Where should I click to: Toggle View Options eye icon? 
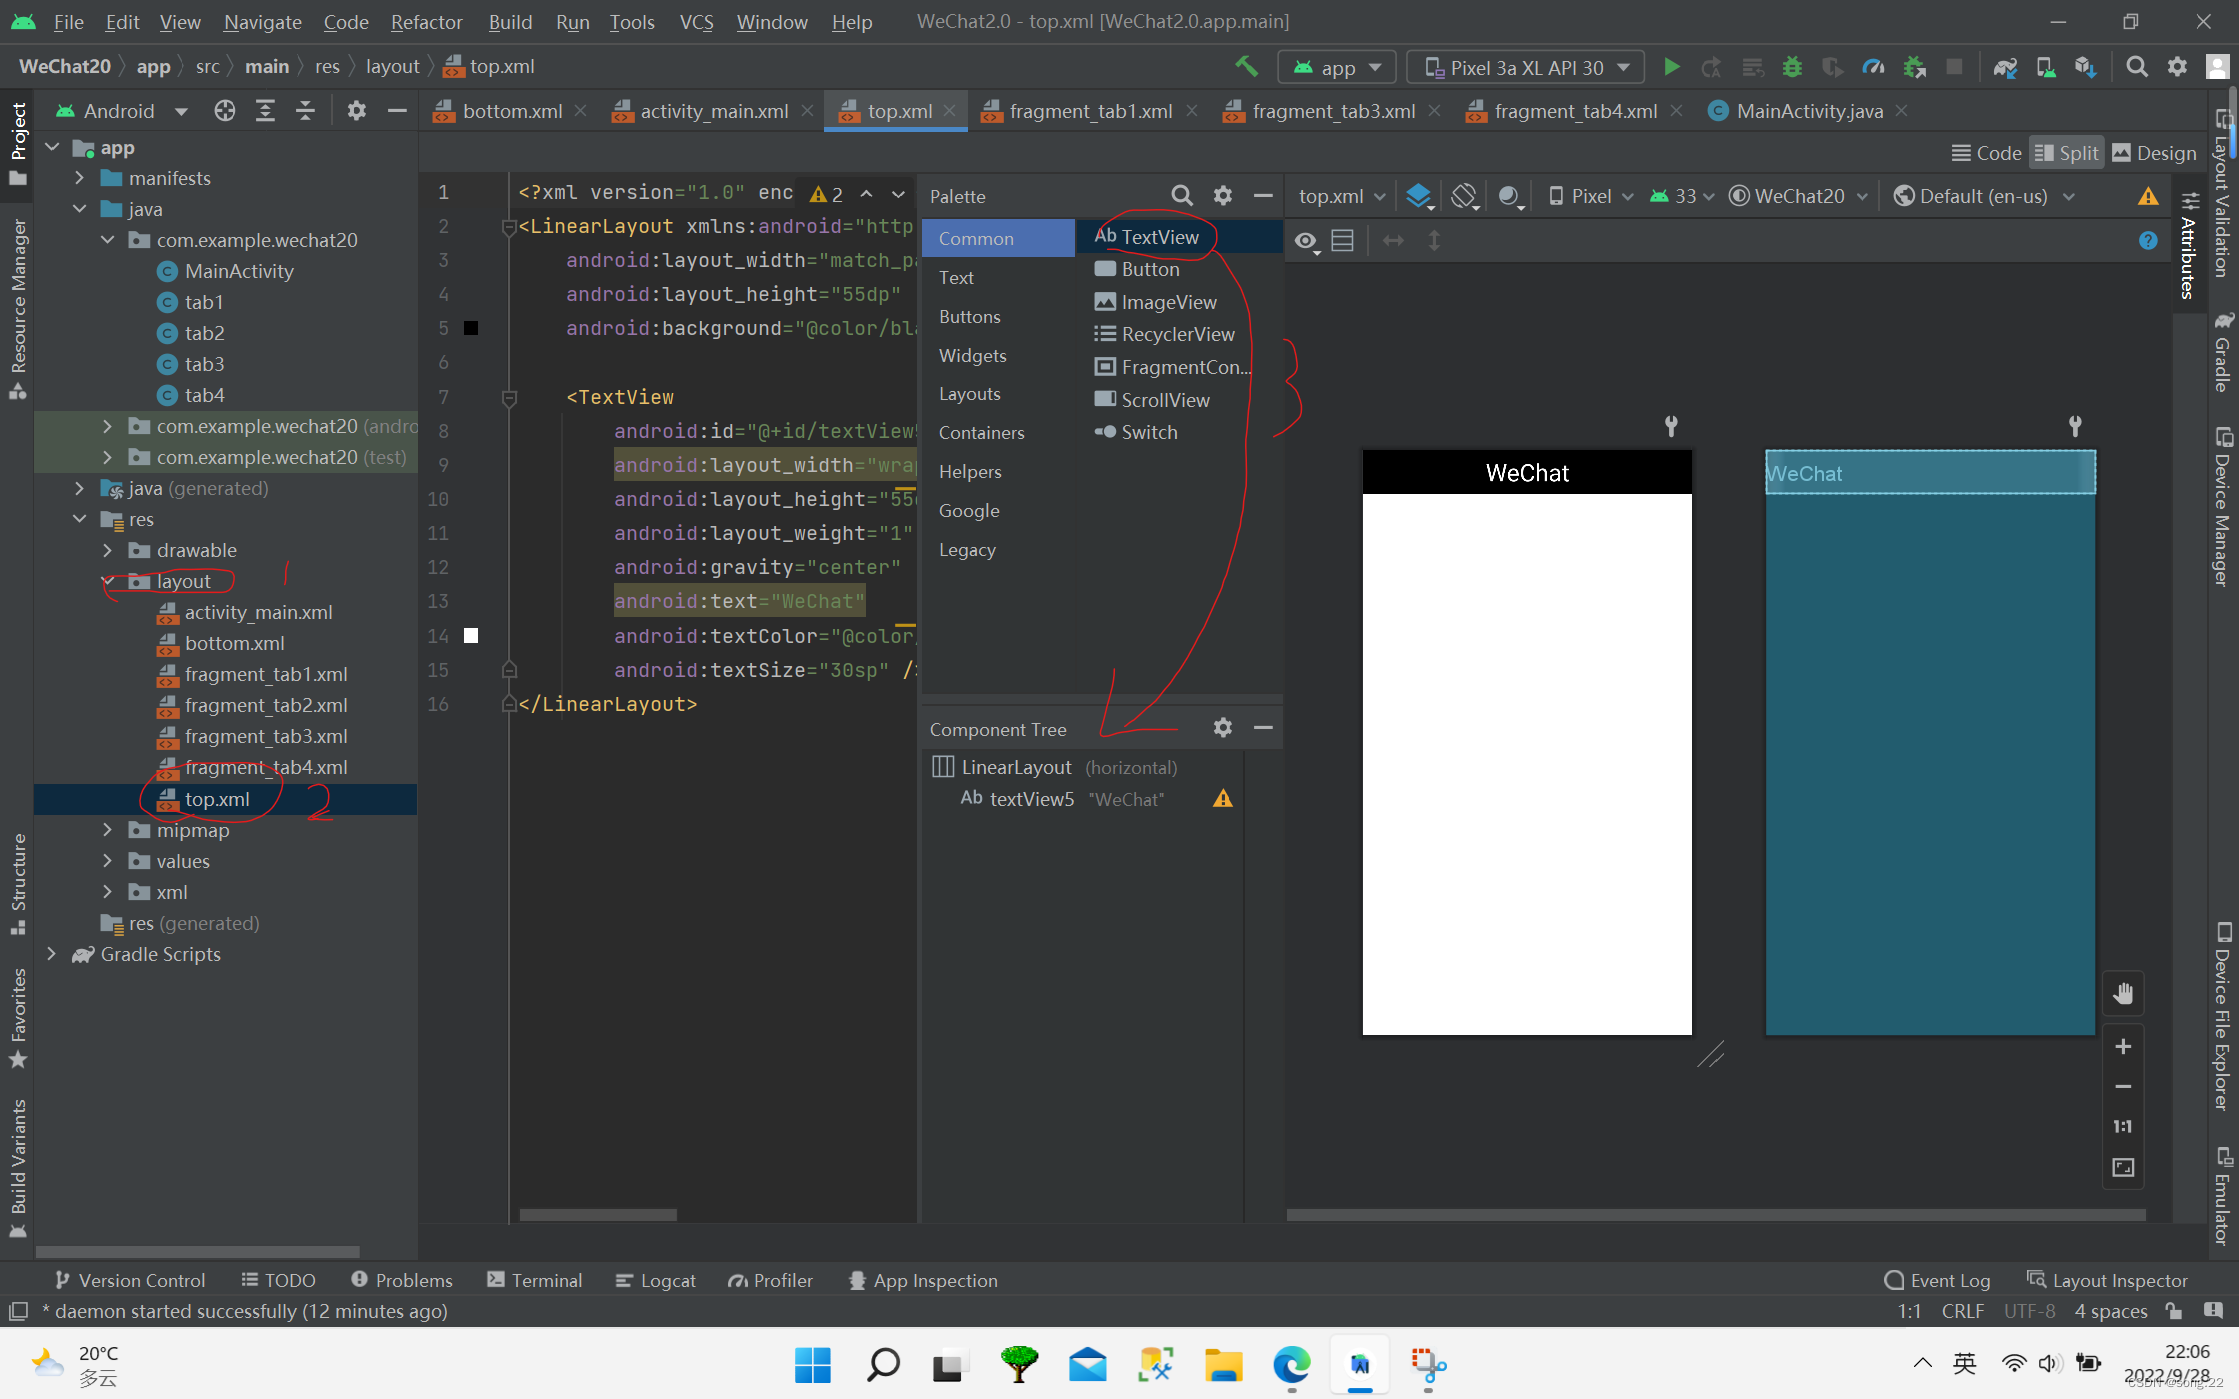[x=1306, y=241]
